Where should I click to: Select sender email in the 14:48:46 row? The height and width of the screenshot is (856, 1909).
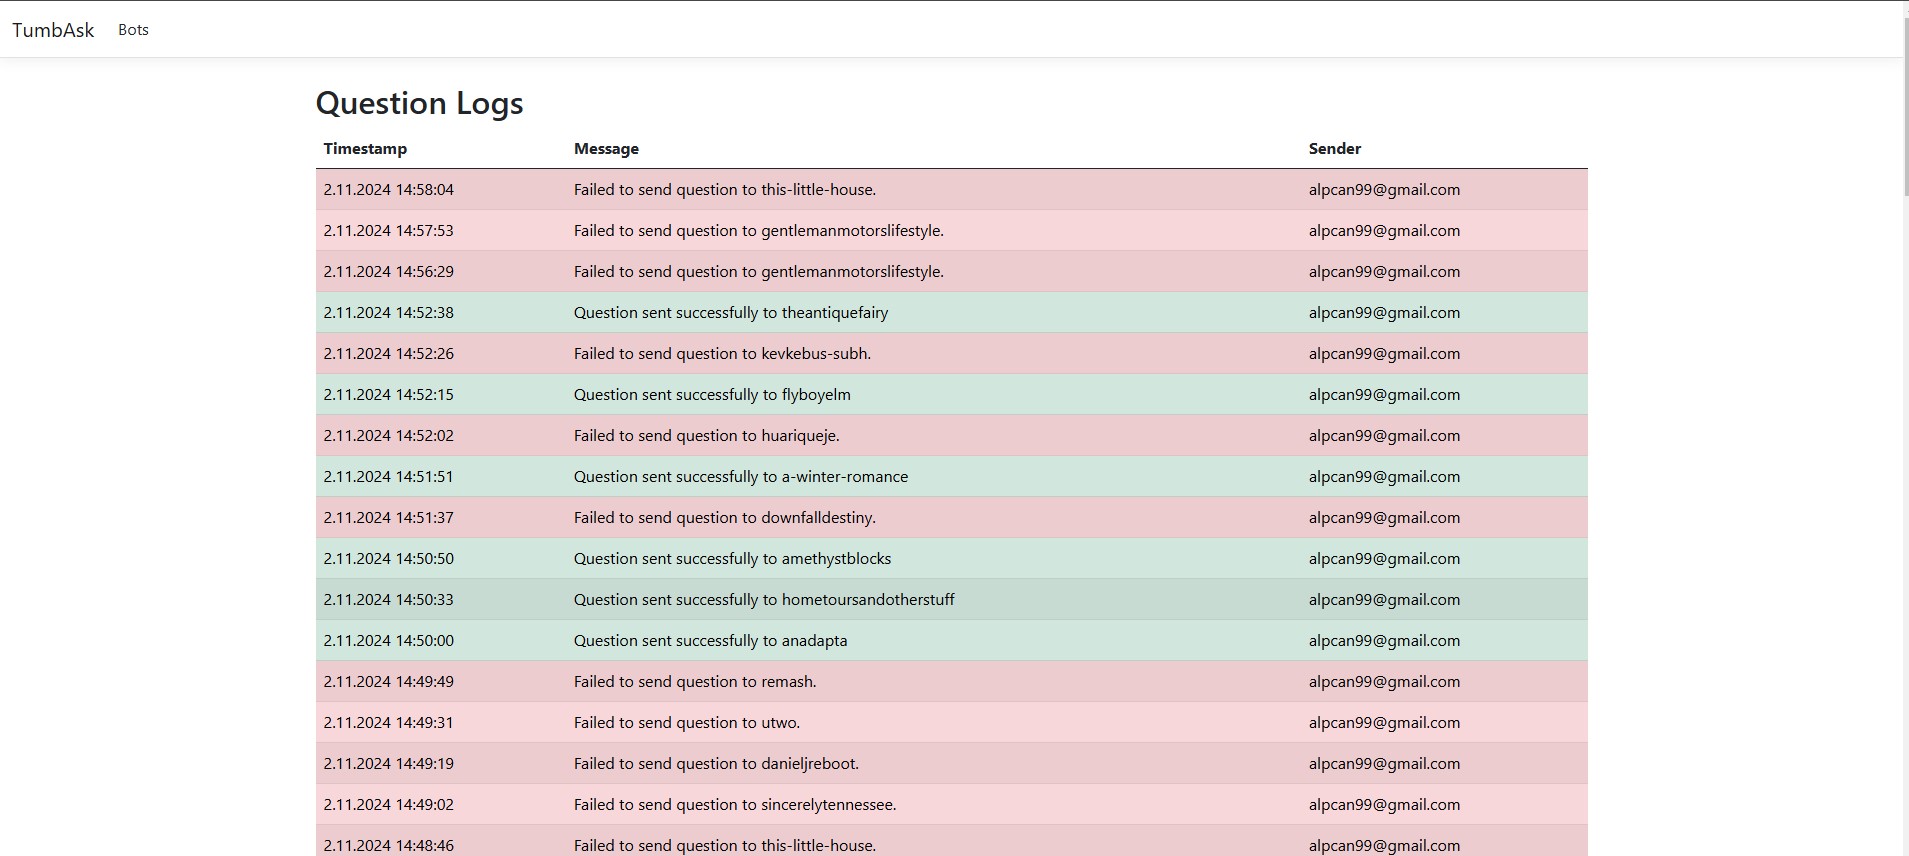[x=1384, y=846]
